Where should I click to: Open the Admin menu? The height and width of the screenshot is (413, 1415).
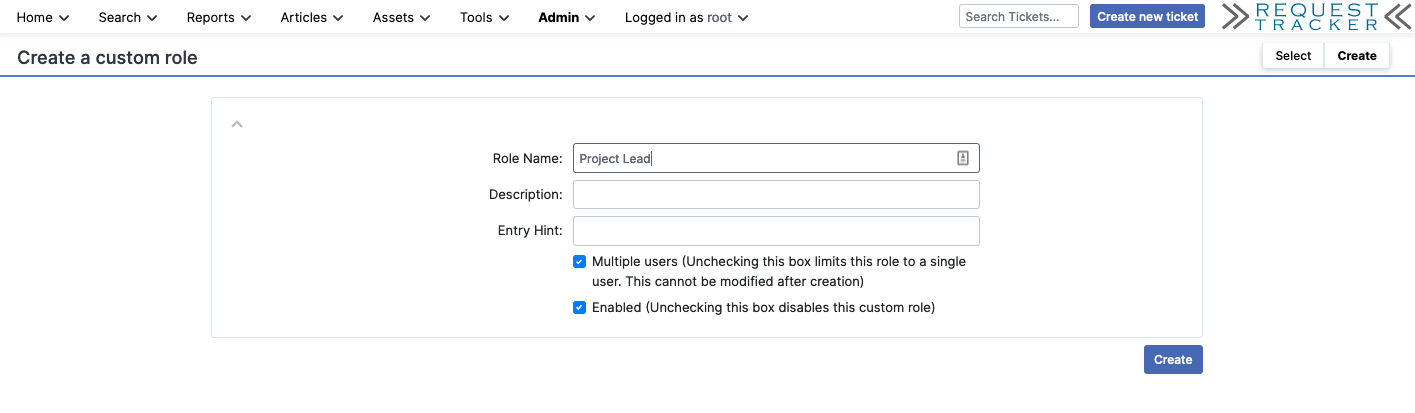click(x=567, y=17)
